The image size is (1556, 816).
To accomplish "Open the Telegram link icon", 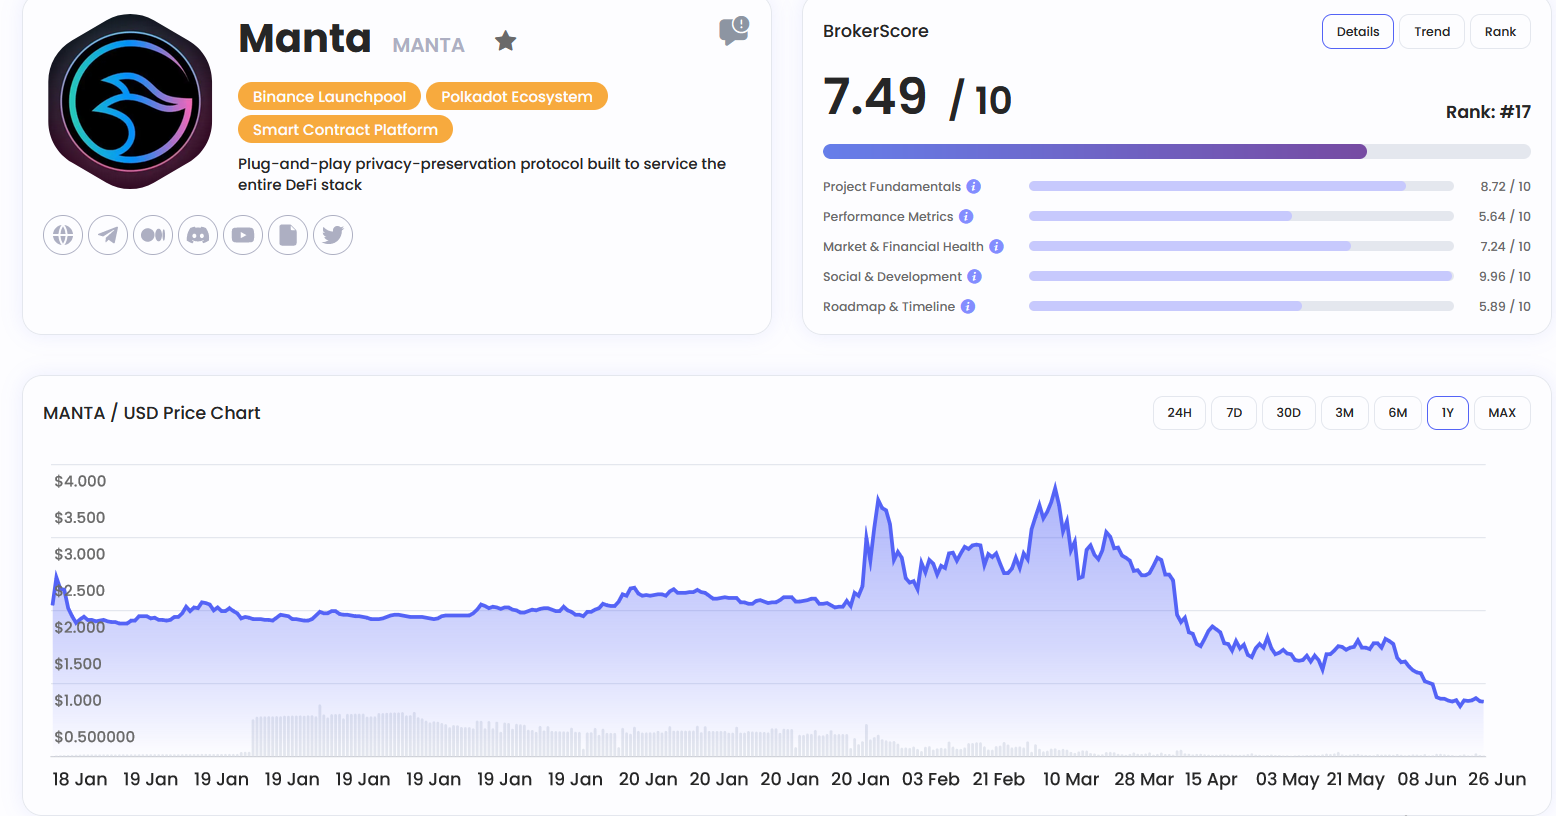I will [108, 235].
